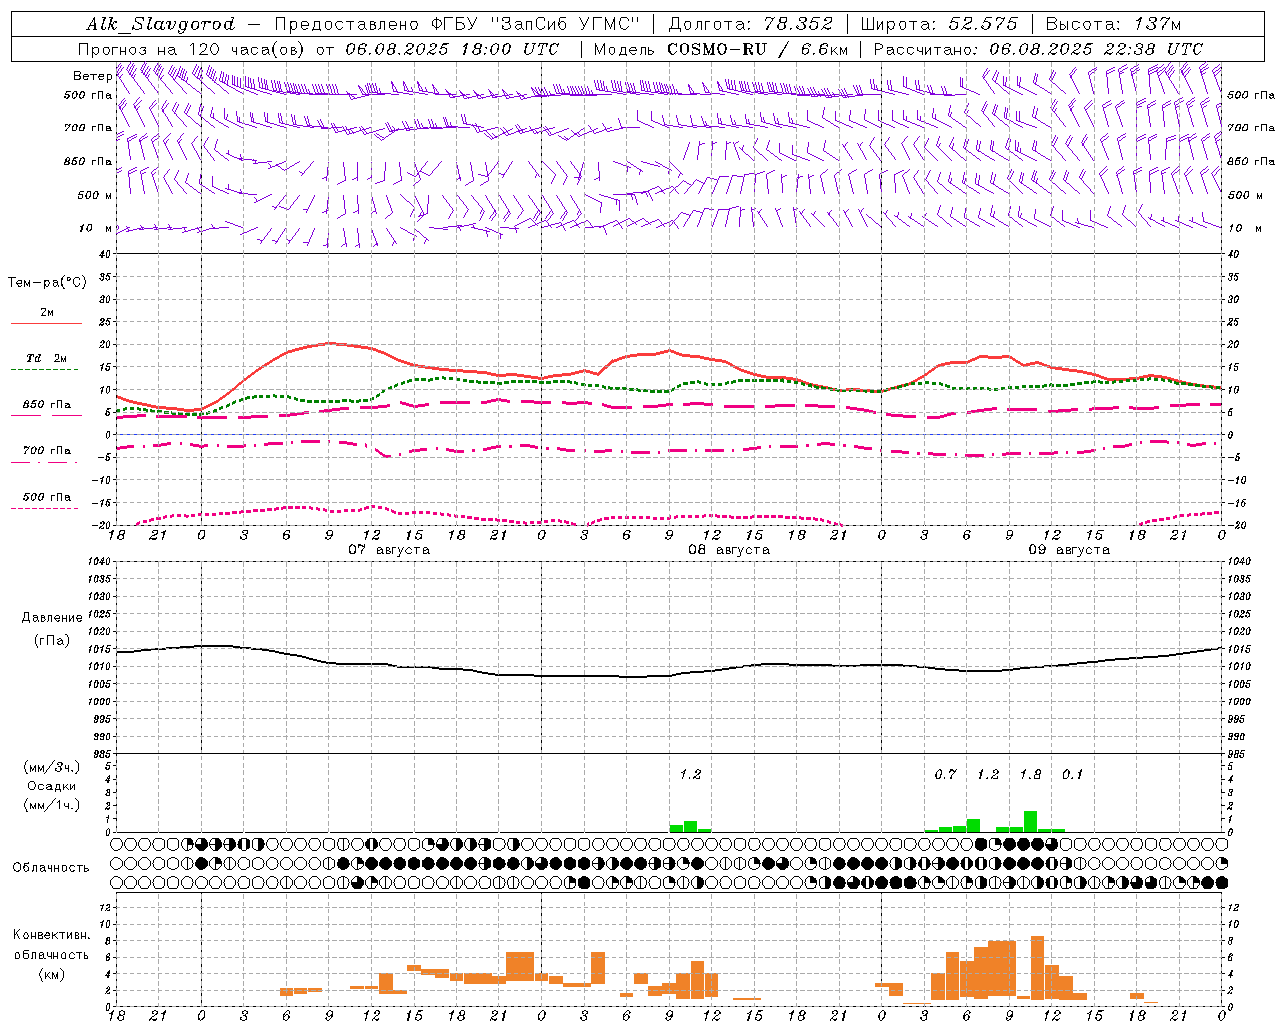Click the red 2м legend line sample
This screenshot has height=1024, width=1280.
tap(46, 323)
